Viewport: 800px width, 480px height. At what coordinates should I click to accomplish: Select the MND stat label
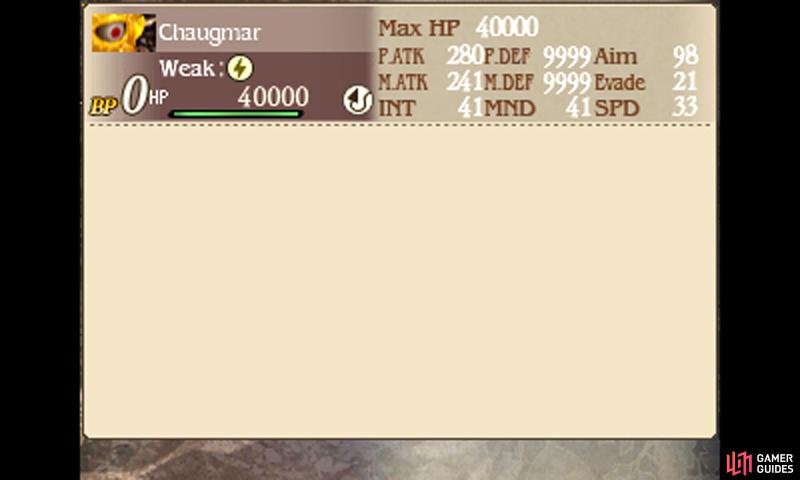coord(509,109)
